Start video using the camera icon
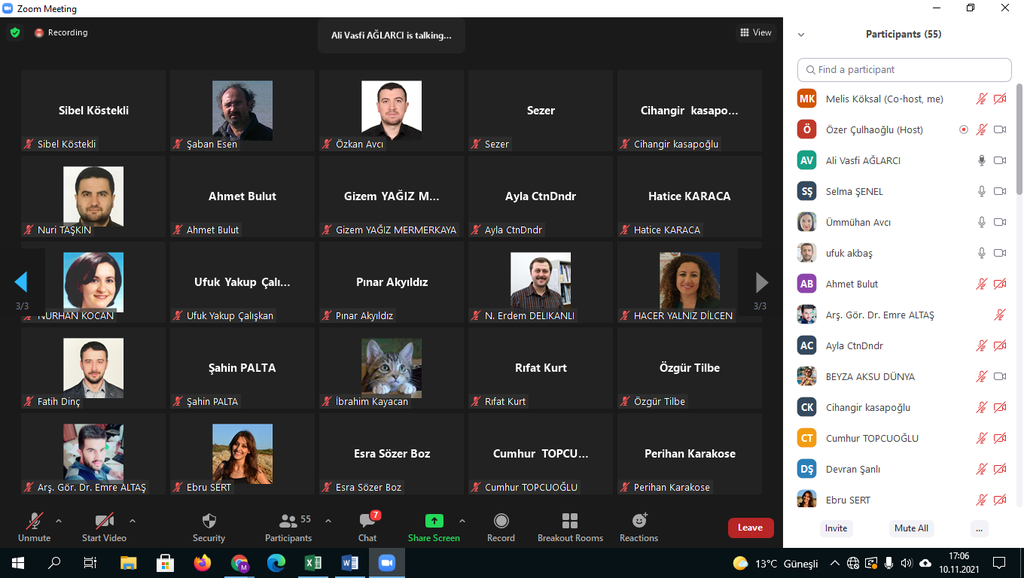1024x578 pixels. pyautogui.click(x=104, y=521)
